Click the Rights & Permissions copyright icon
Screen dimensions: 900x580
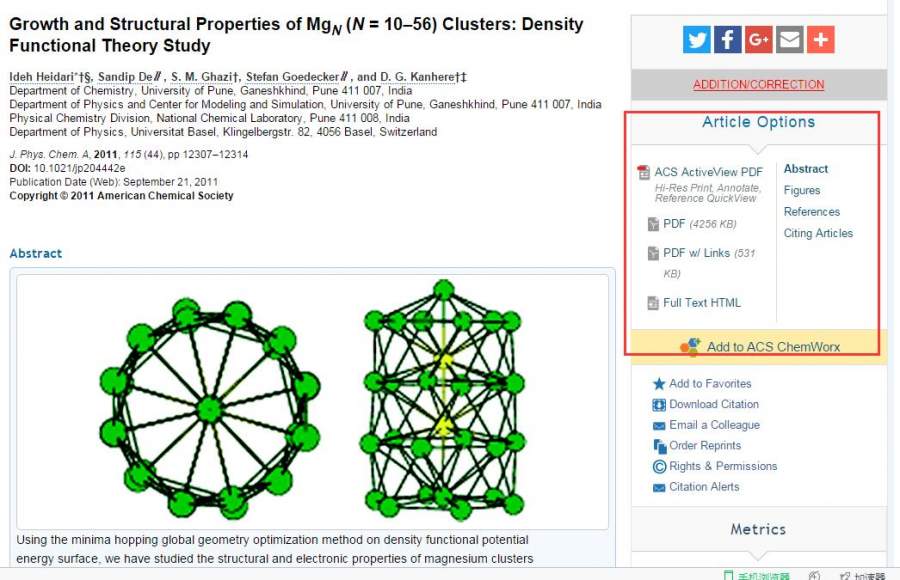point(659,467)
